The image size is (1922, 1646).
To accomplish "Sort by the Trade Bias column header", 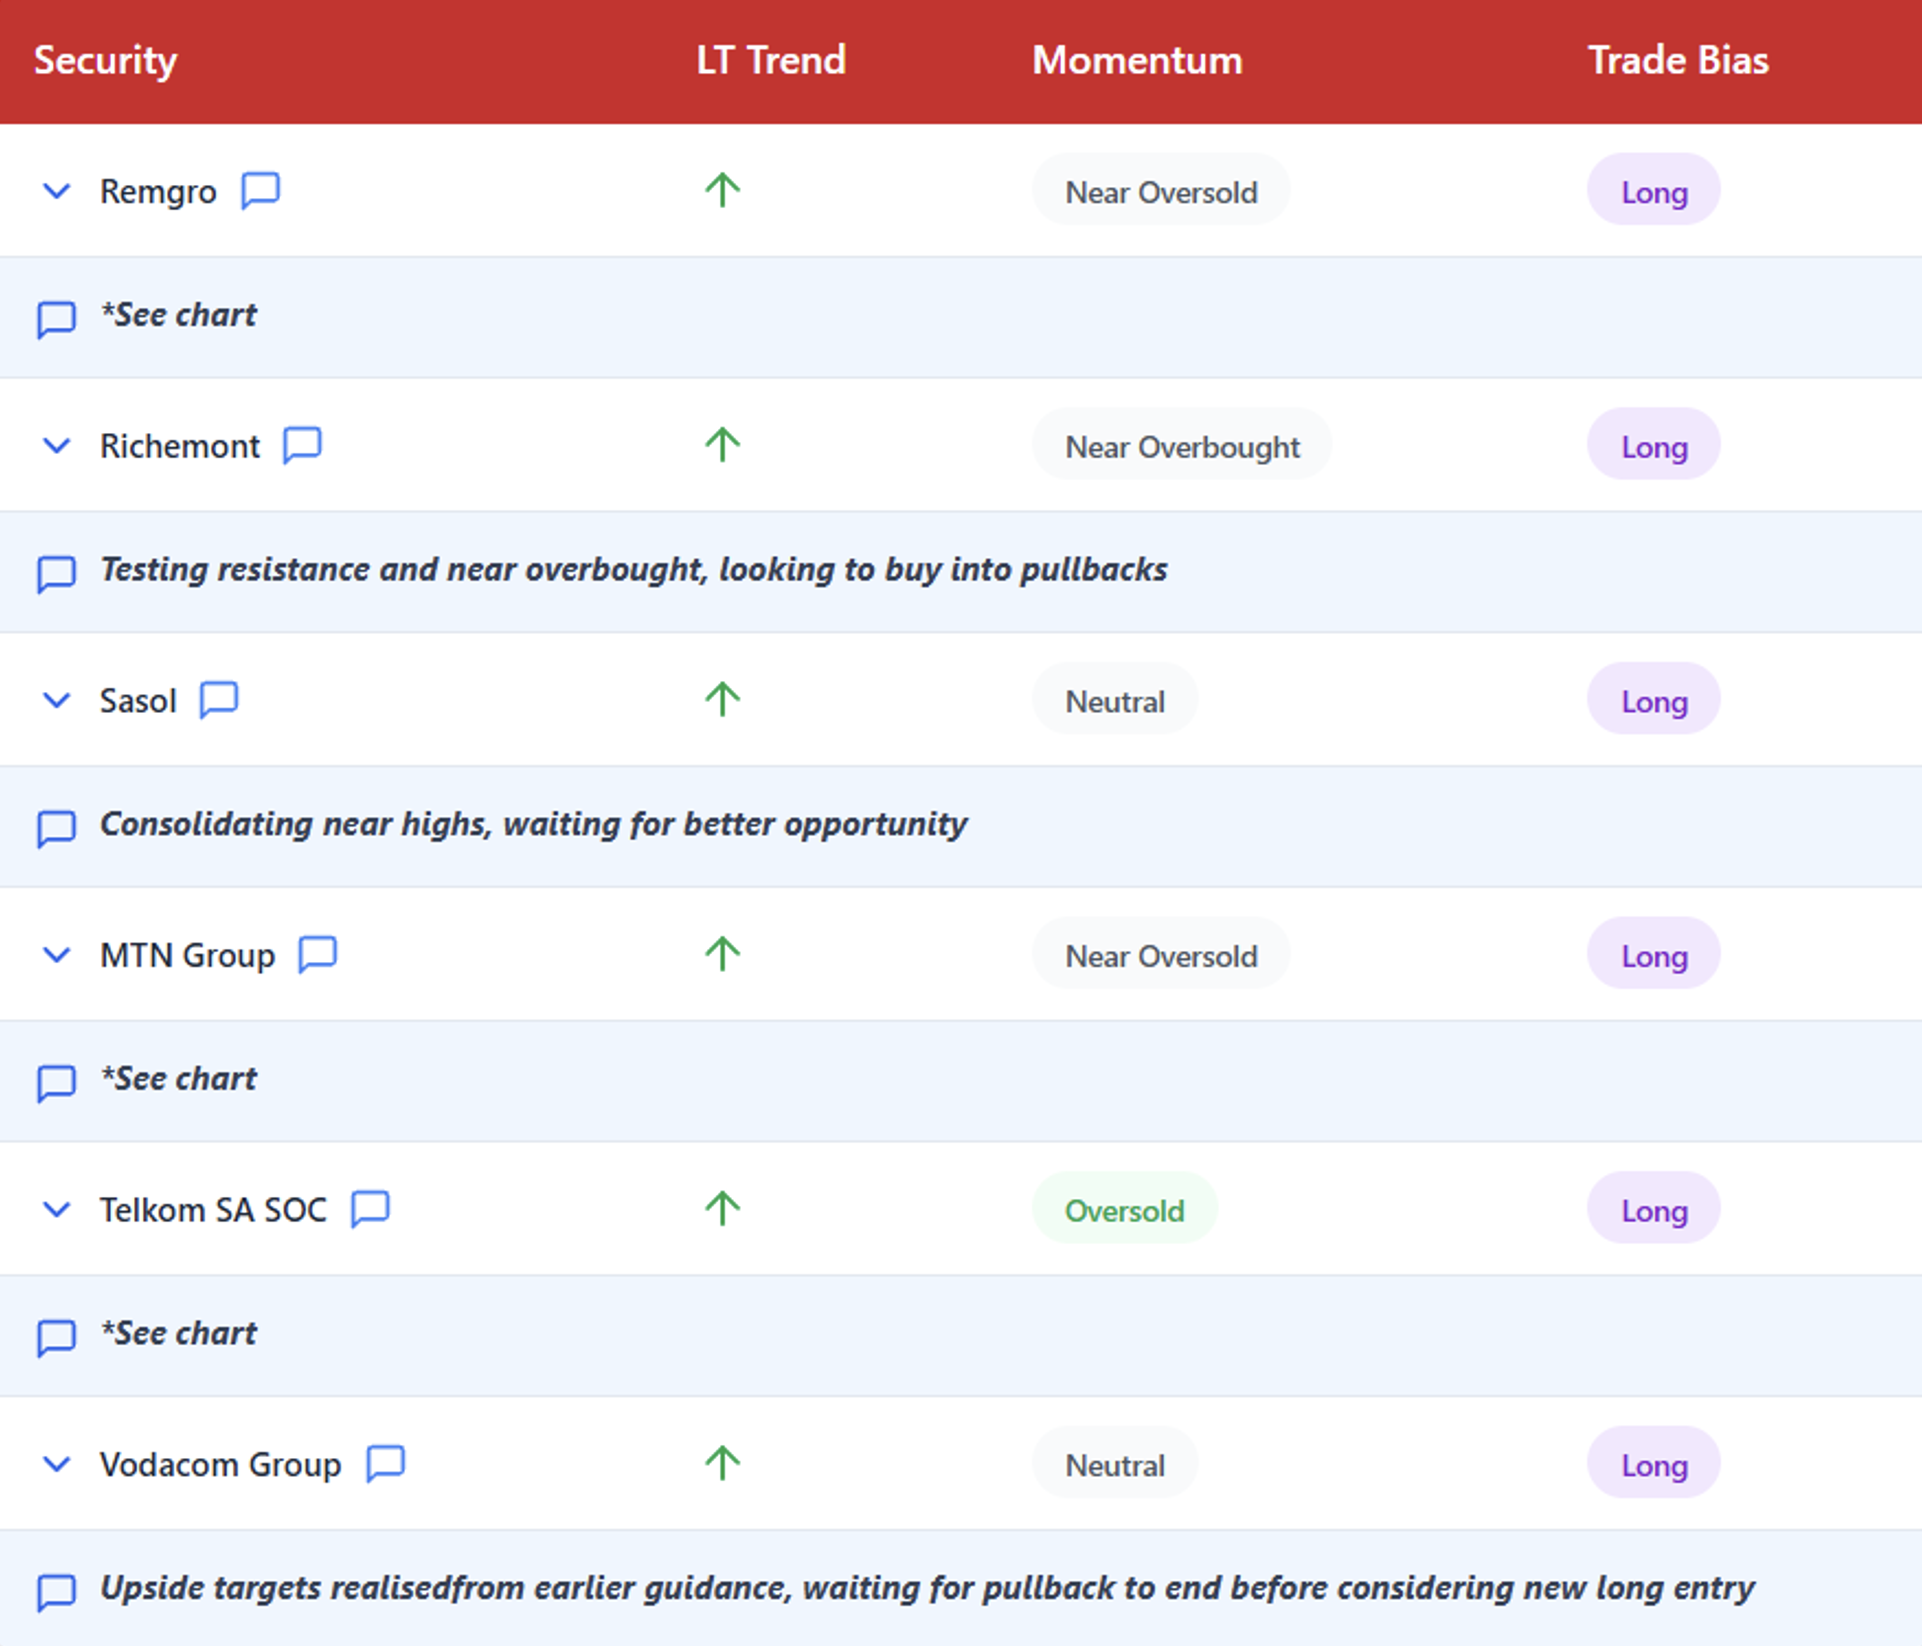I will click(1678, 60).
